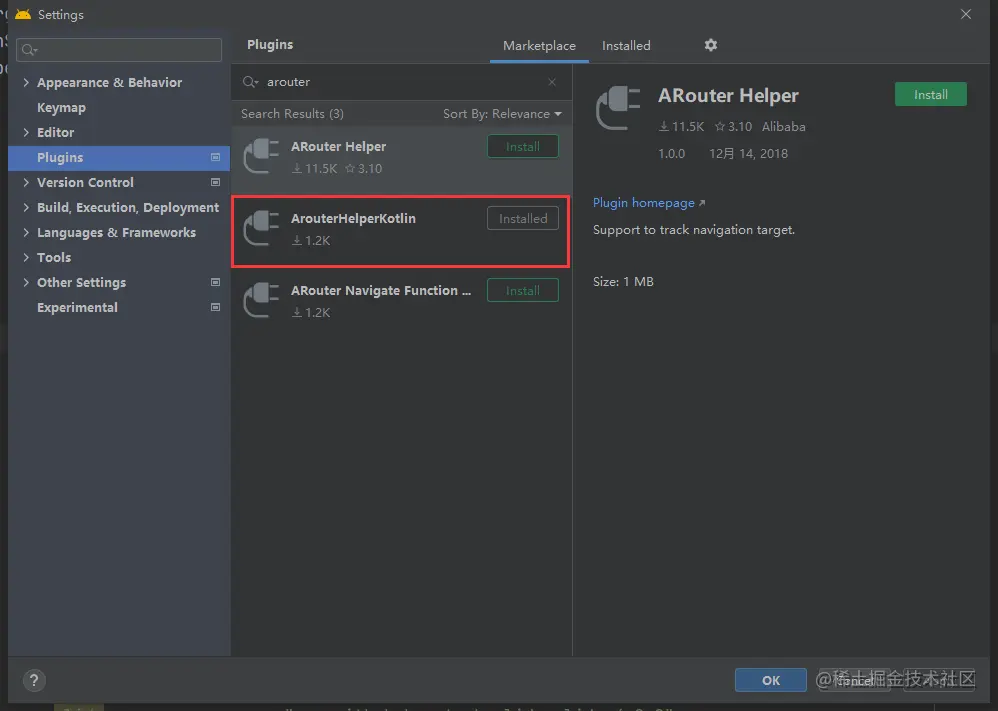Click the ARouter Helper plug icon in the results list
Viewport: 998px width, 711px height.
[x=262, y=157]
